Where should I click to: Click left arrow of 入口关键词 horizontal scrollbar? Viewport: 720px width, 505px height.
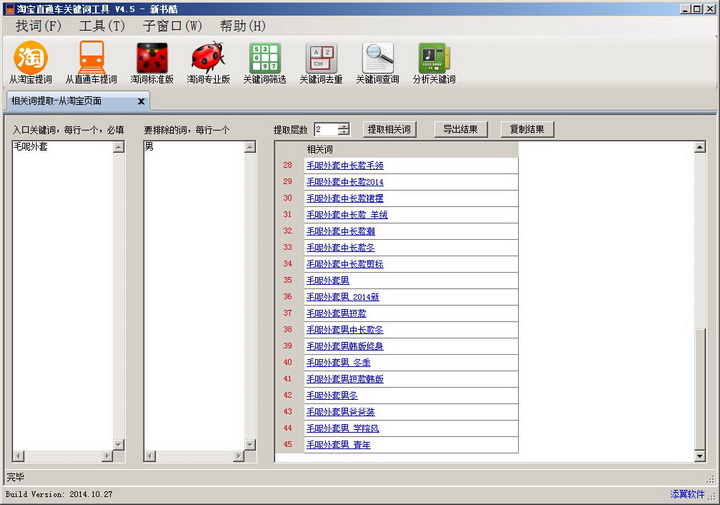18,456
